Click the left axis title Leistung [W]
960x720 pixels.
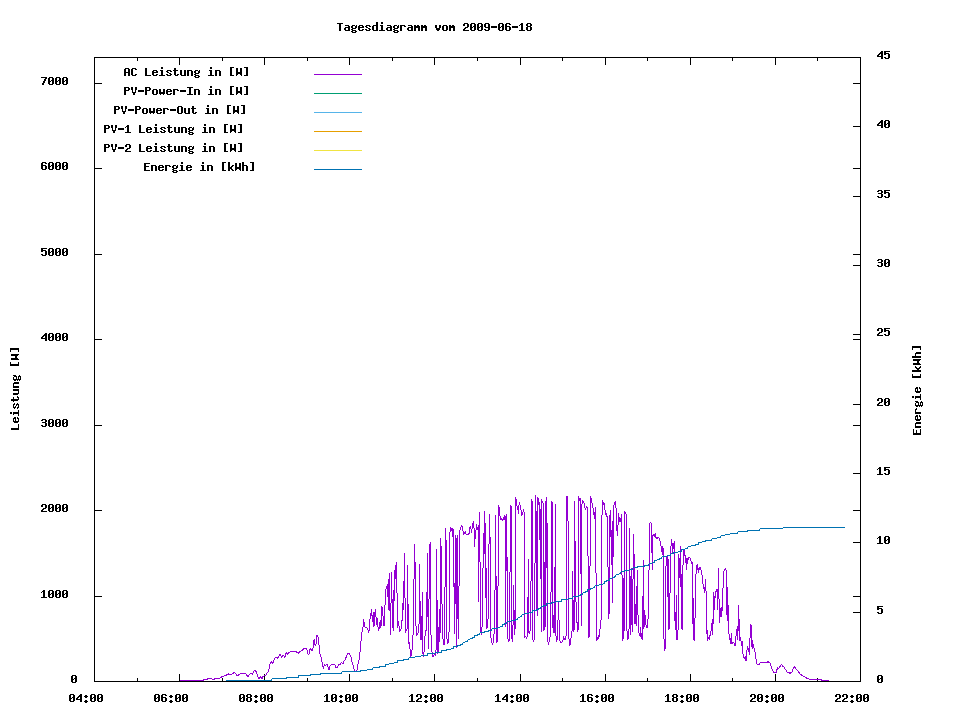15,389
